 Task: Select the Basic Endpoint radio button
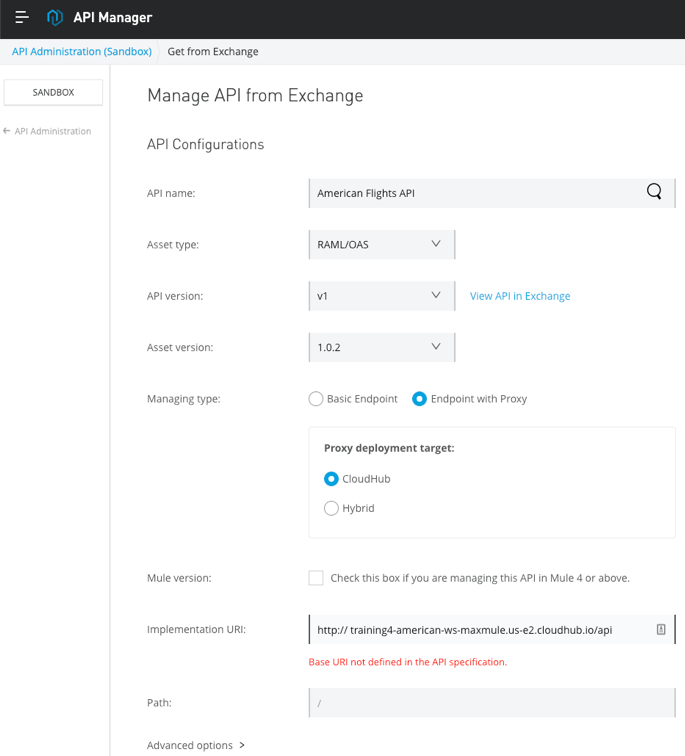[x=316, y=399]
